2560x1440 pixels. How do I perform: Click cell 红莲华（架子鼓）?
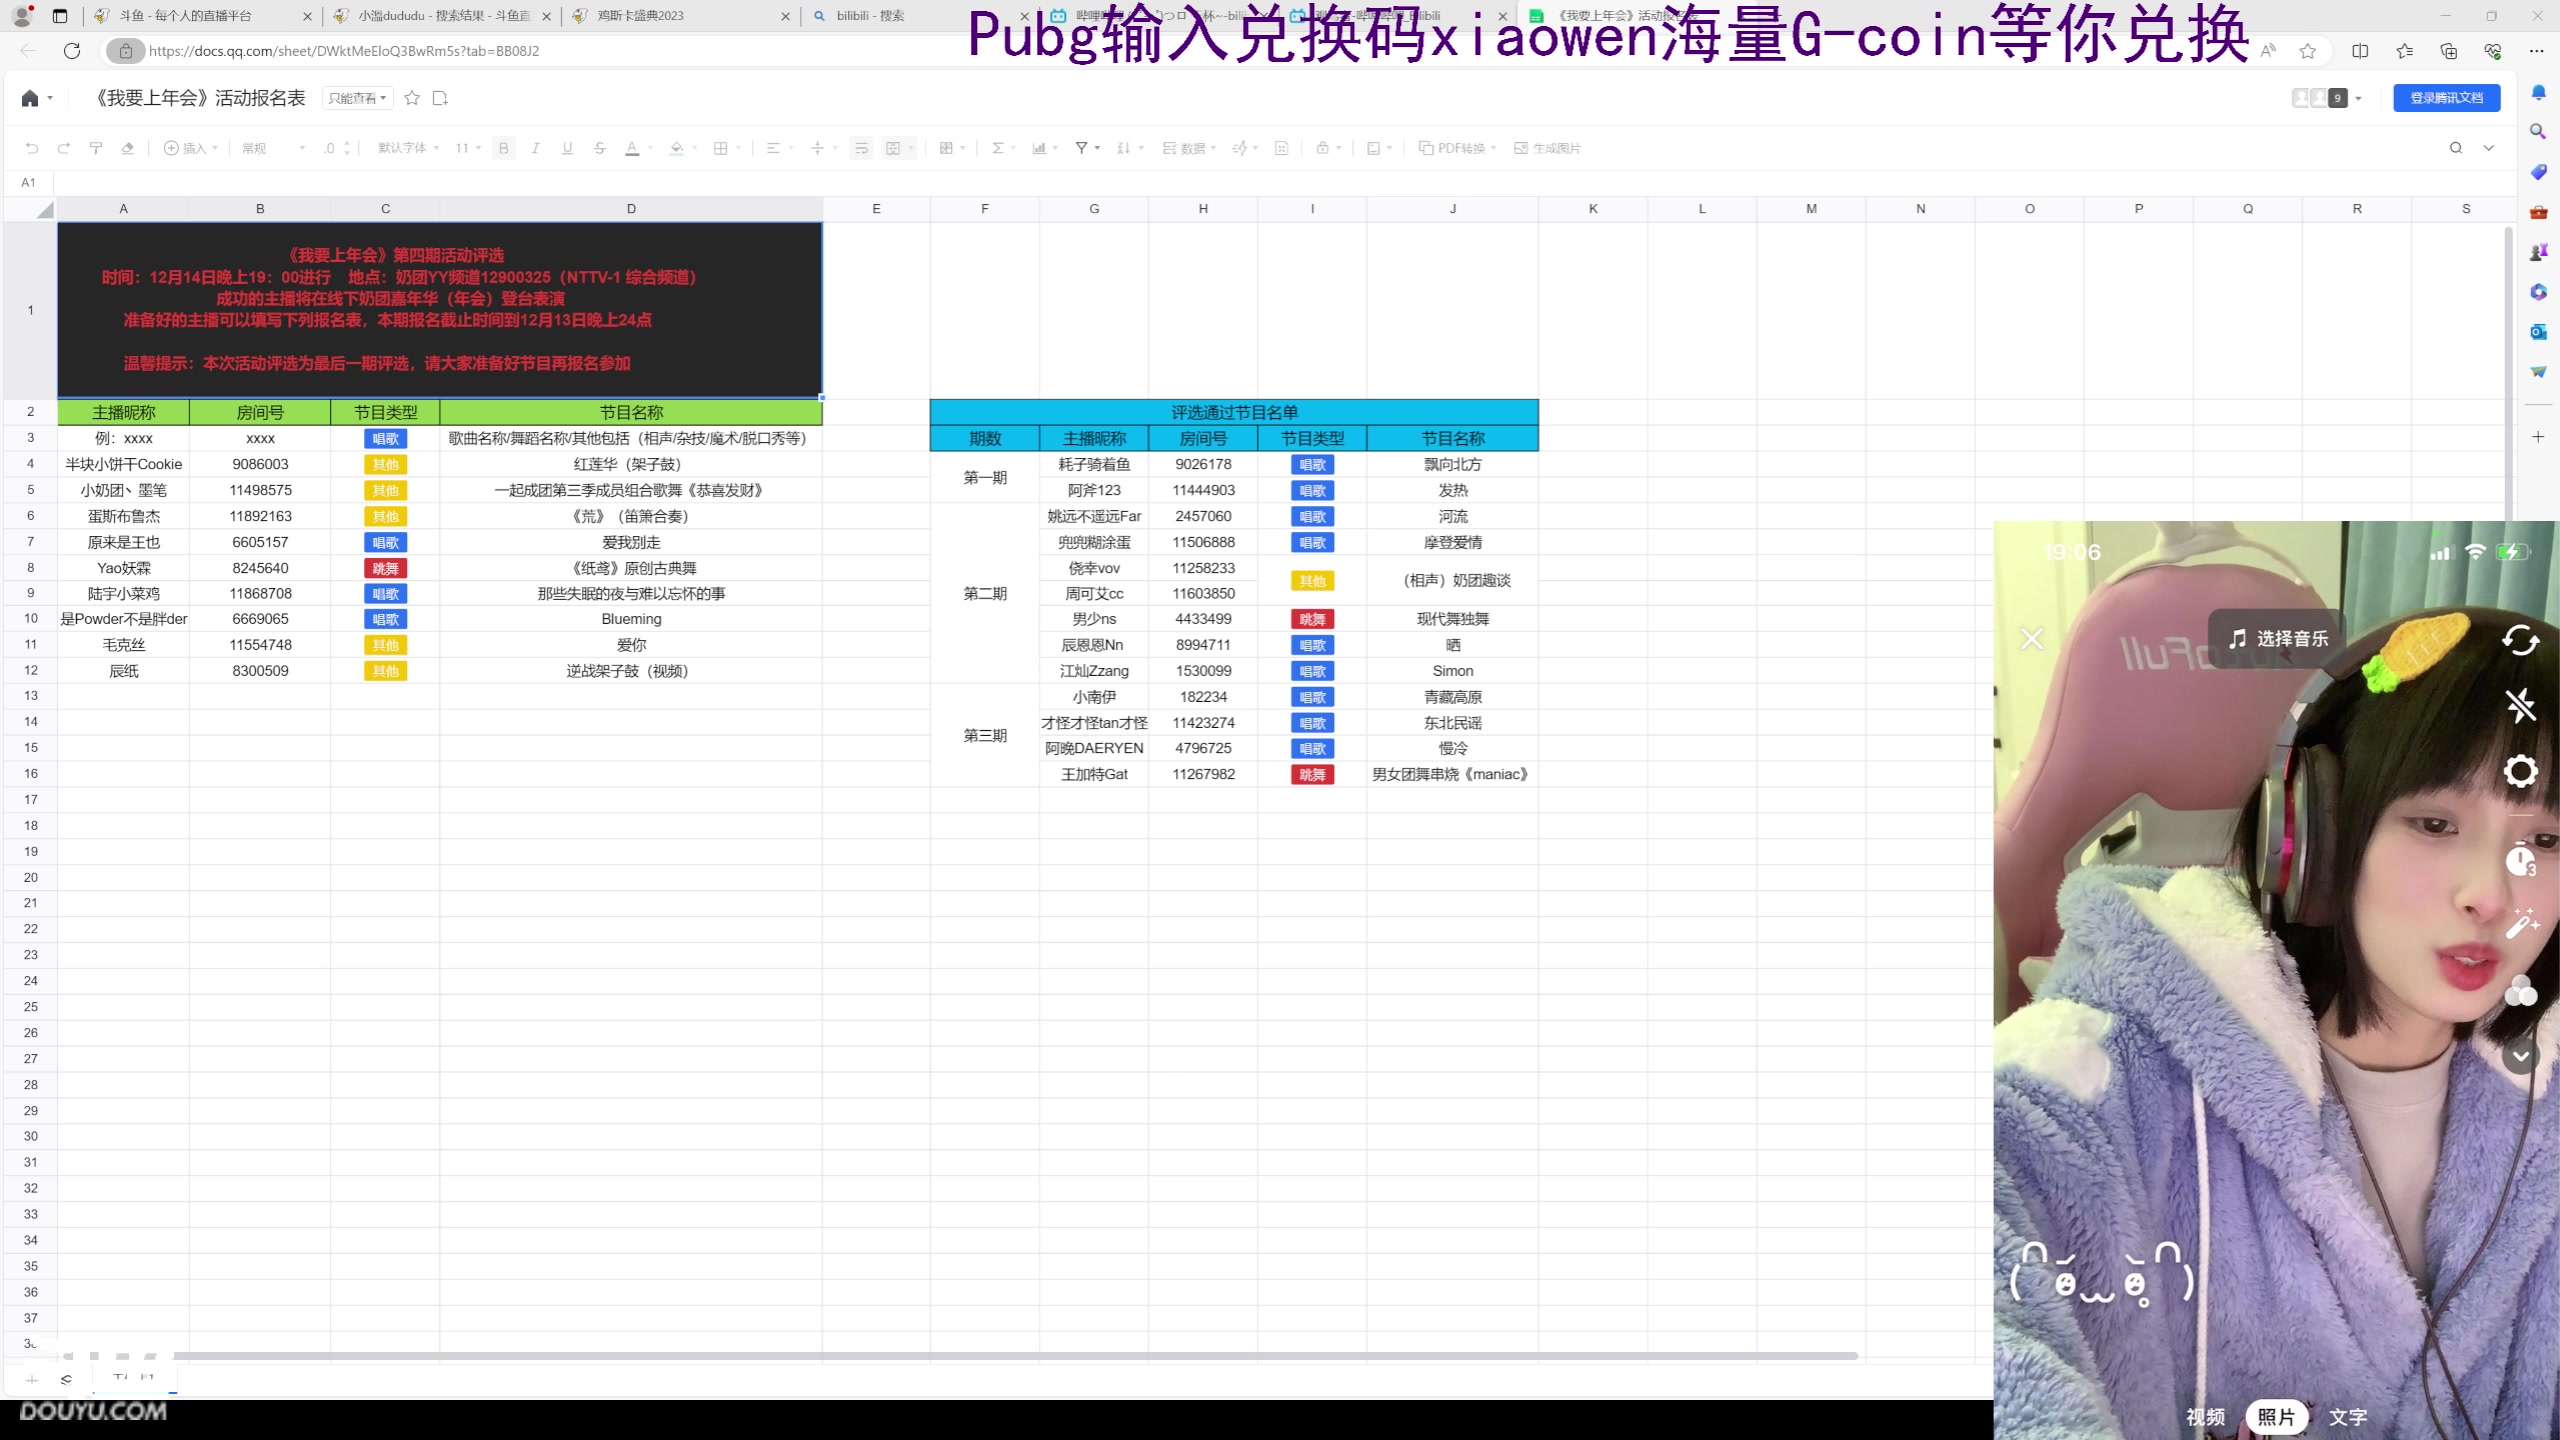[631, 464]
